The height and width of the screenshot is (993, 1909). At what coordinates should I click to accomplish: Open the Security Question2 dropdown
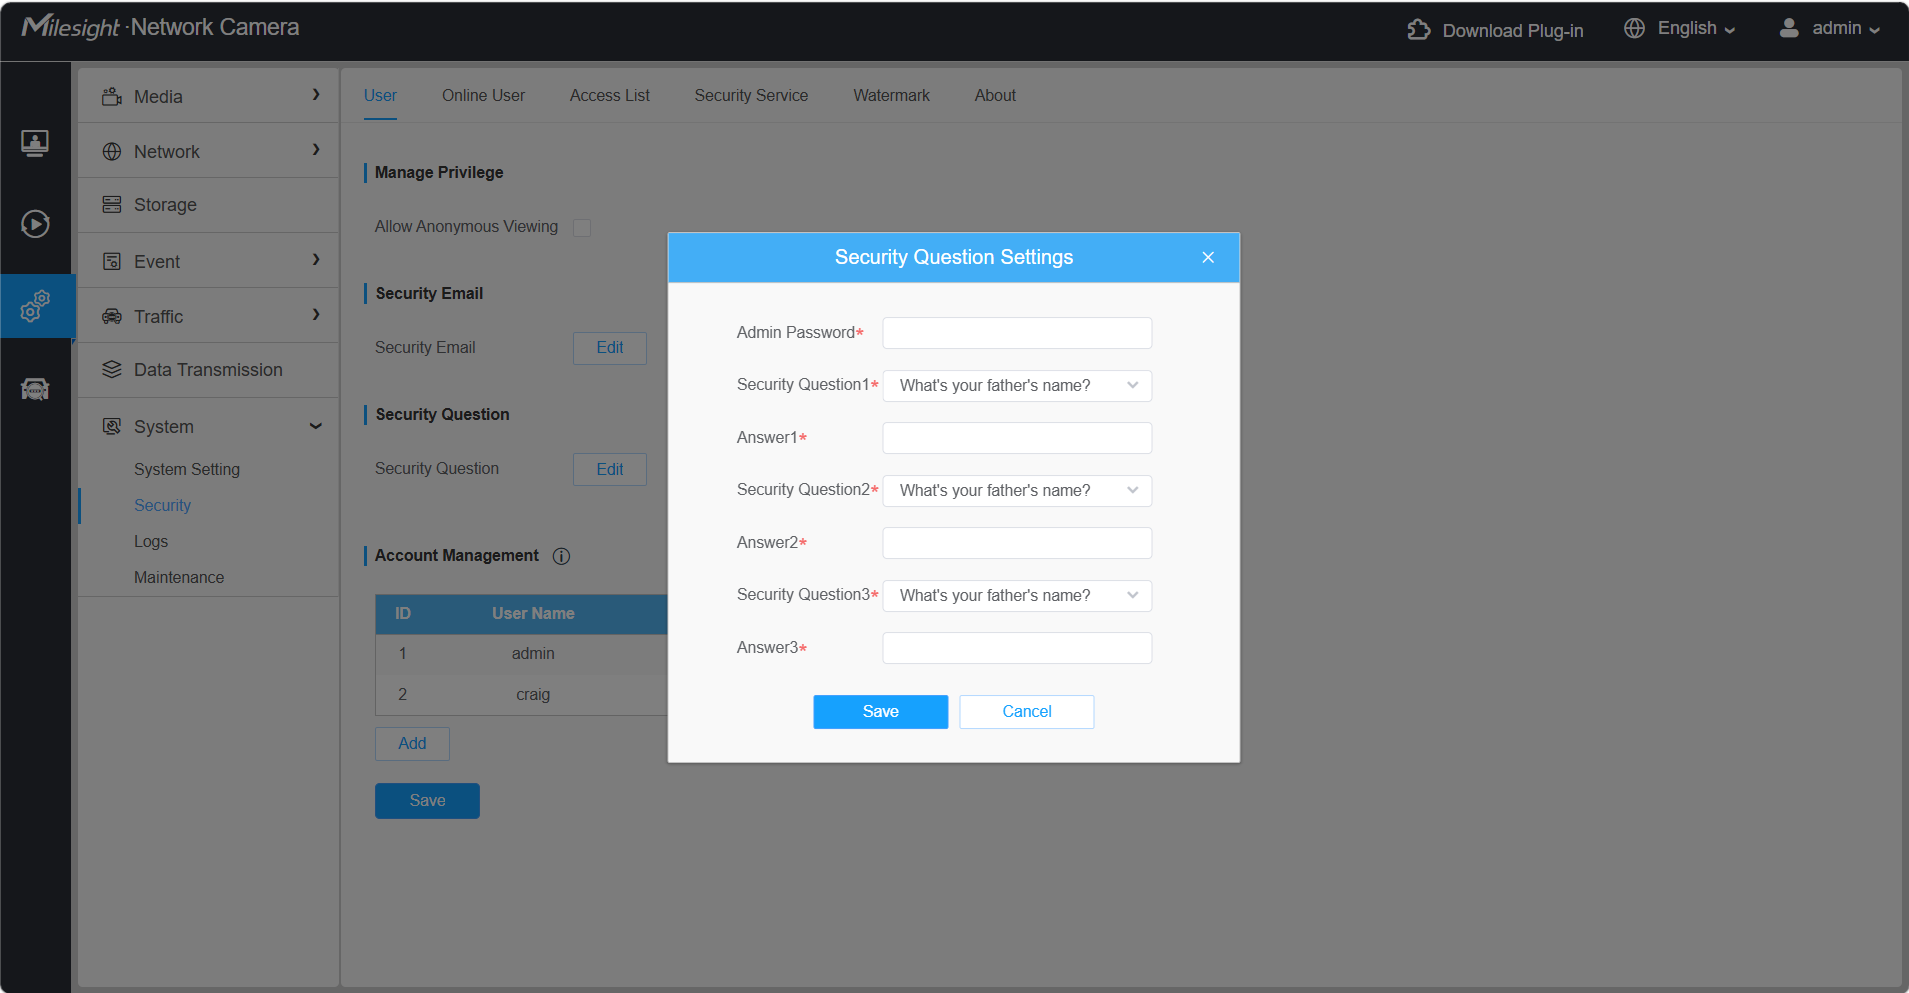(1017, 491)
